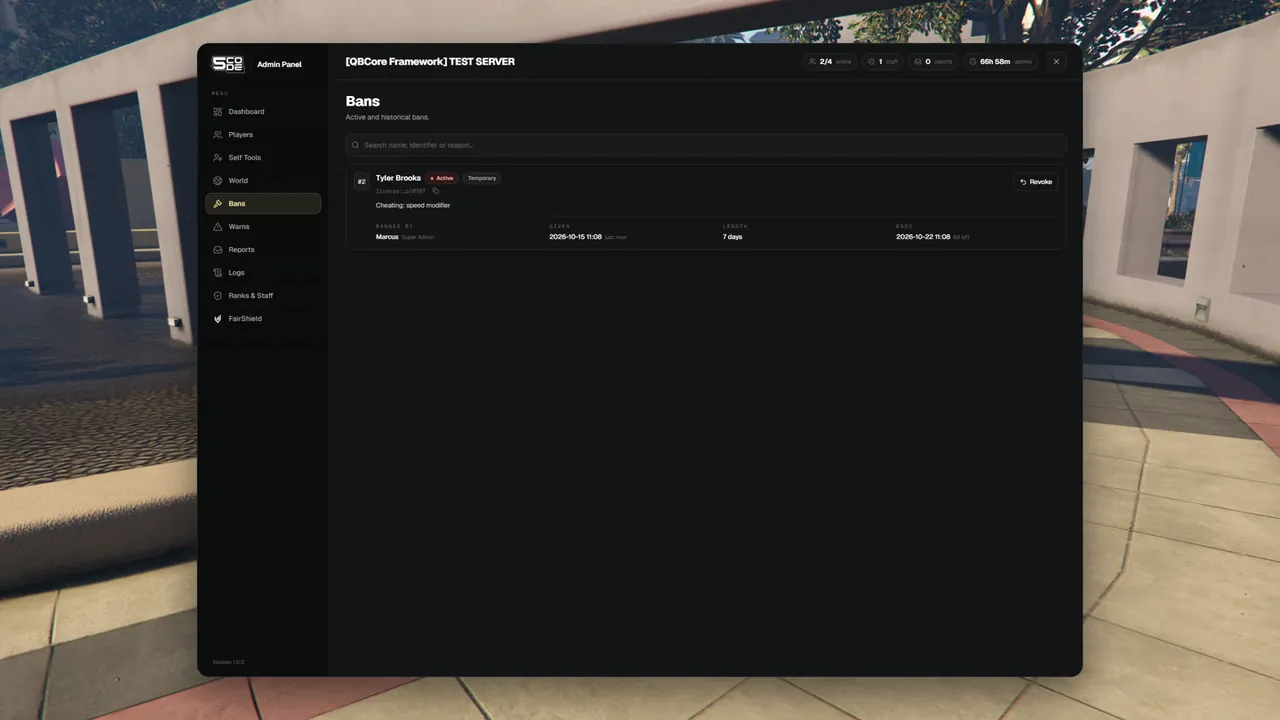1280x720 pixels.
Task: Click the 2/4 online players stat
Action: tap(830, 62)
